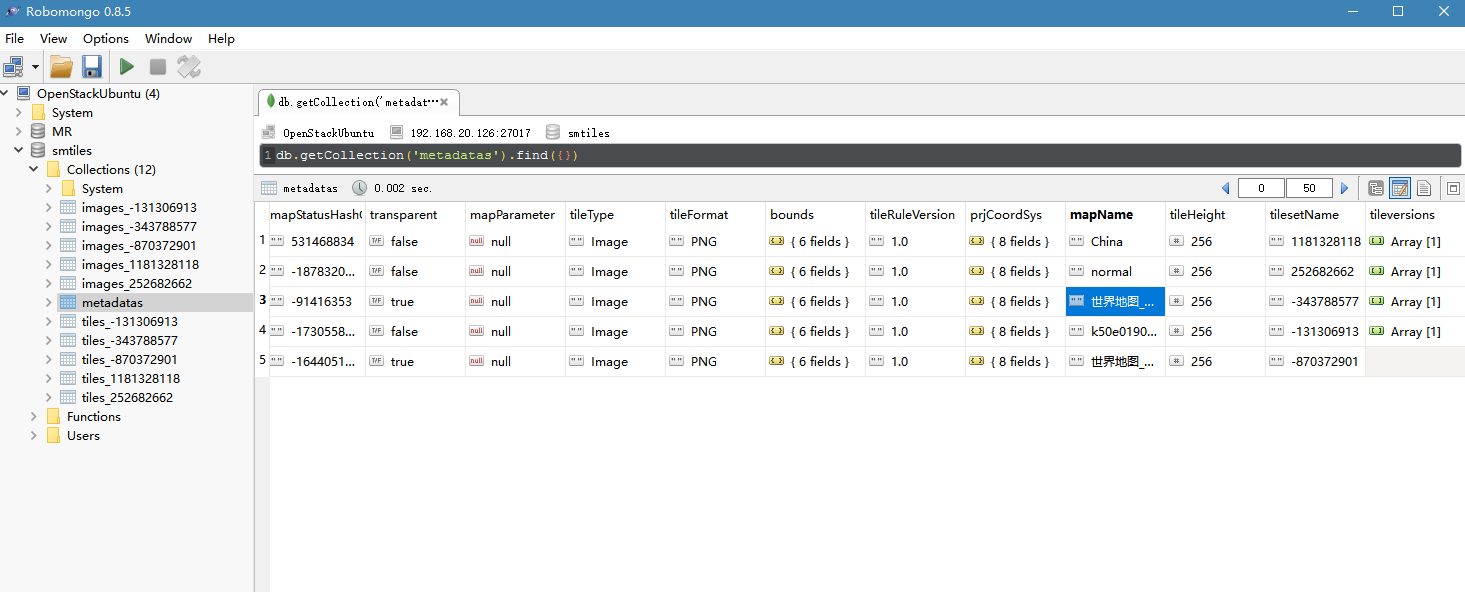Collapse the smtiles database node
This screenshot has width=1465, height=592.
click(x=19, y=151)
